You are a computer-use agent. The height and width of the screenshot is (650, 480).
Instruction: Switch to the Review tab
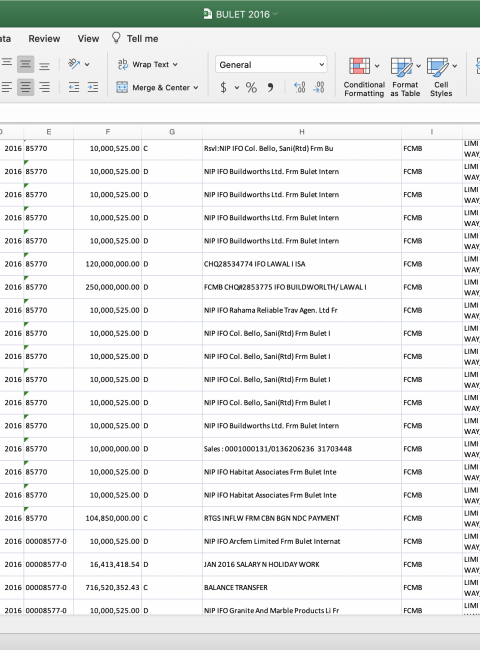click(44, 39)
